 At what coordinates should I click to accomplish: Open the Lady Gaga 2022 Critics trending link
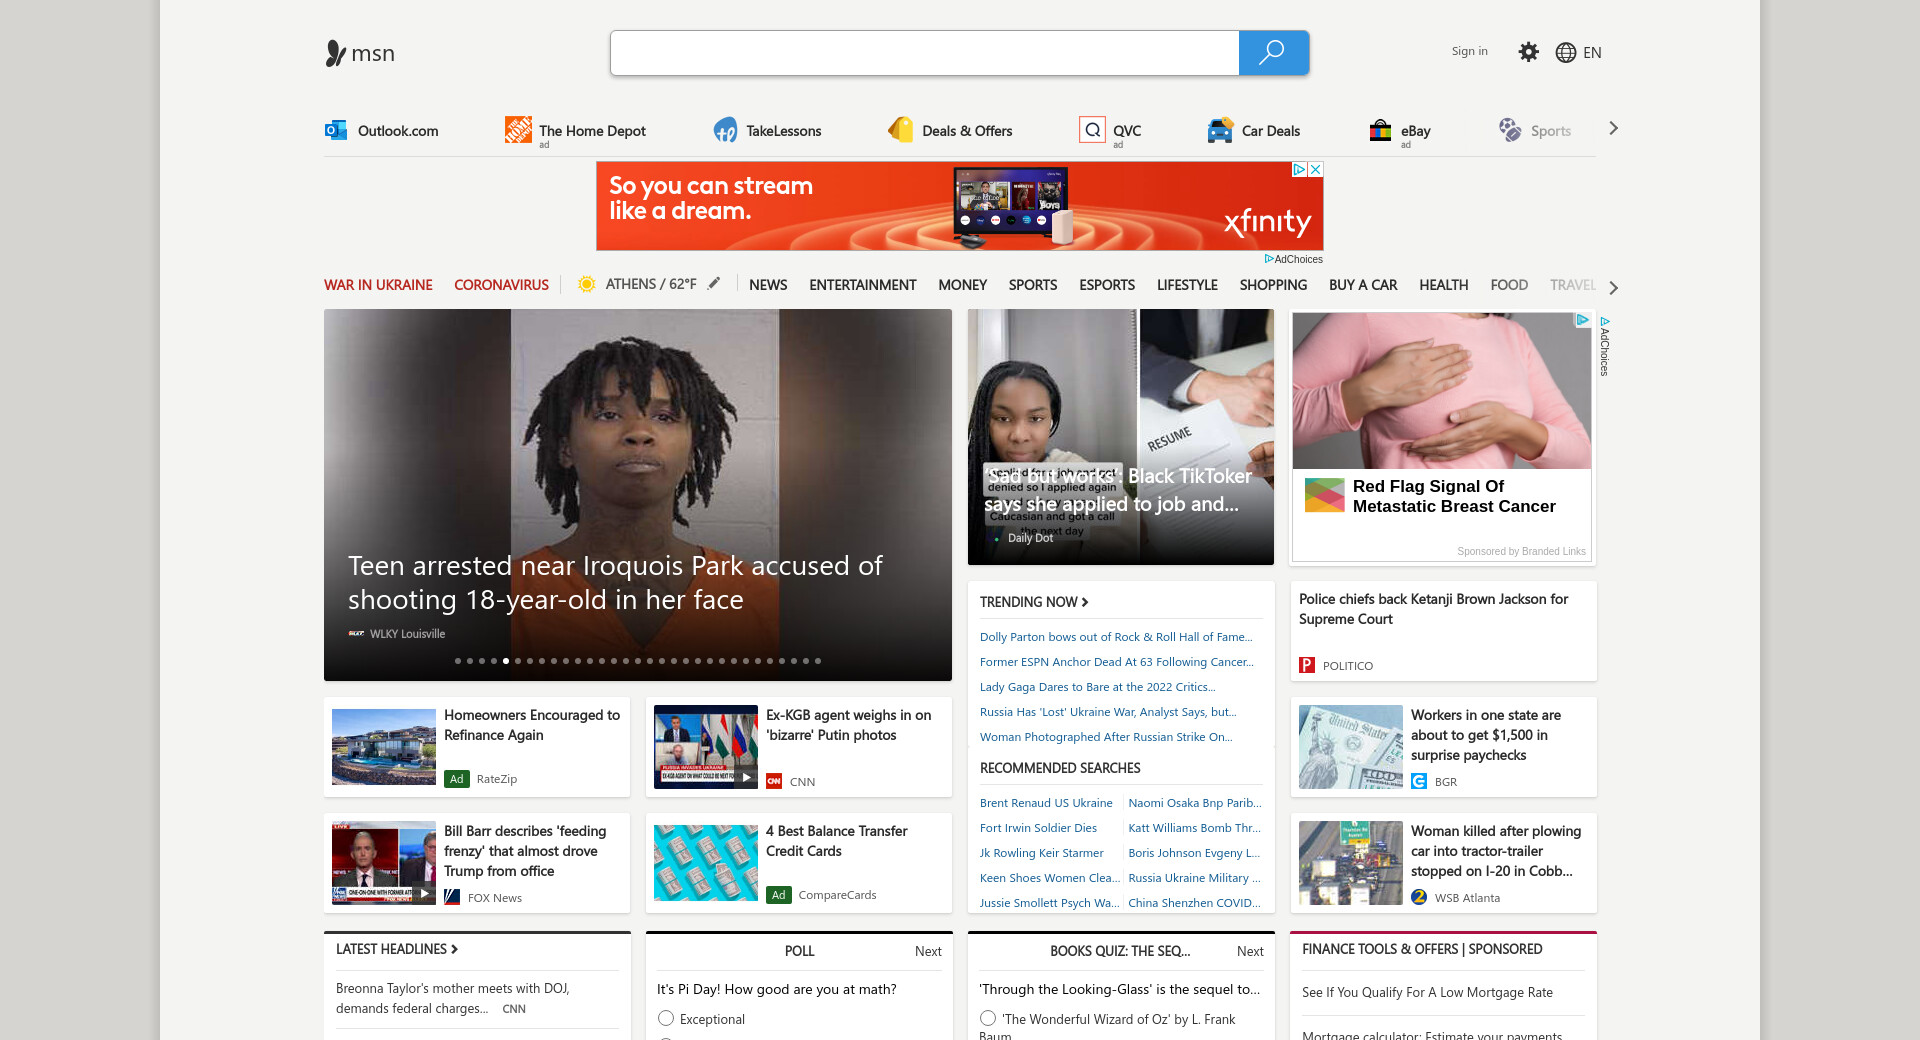(1098, 687)
